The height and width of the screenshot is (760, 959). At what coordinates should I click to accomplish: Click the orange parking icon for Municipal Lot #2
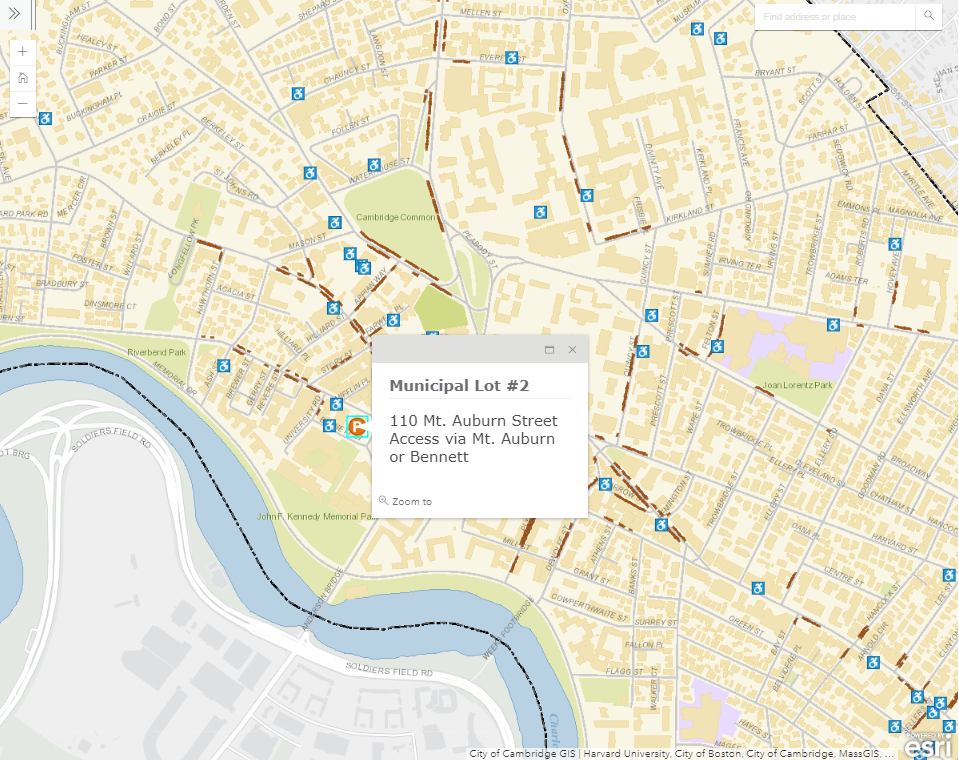pos(357,427)
